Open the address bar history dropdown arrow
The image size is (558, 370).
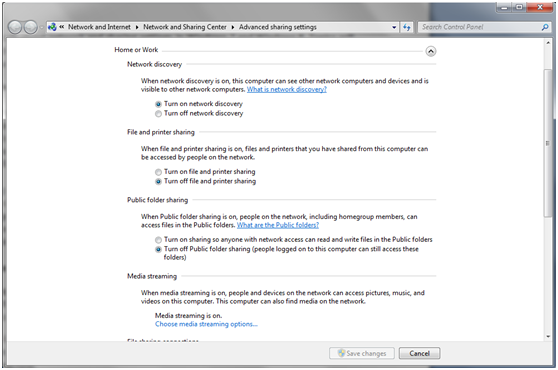pyautogui.click(x=394, y=27)
